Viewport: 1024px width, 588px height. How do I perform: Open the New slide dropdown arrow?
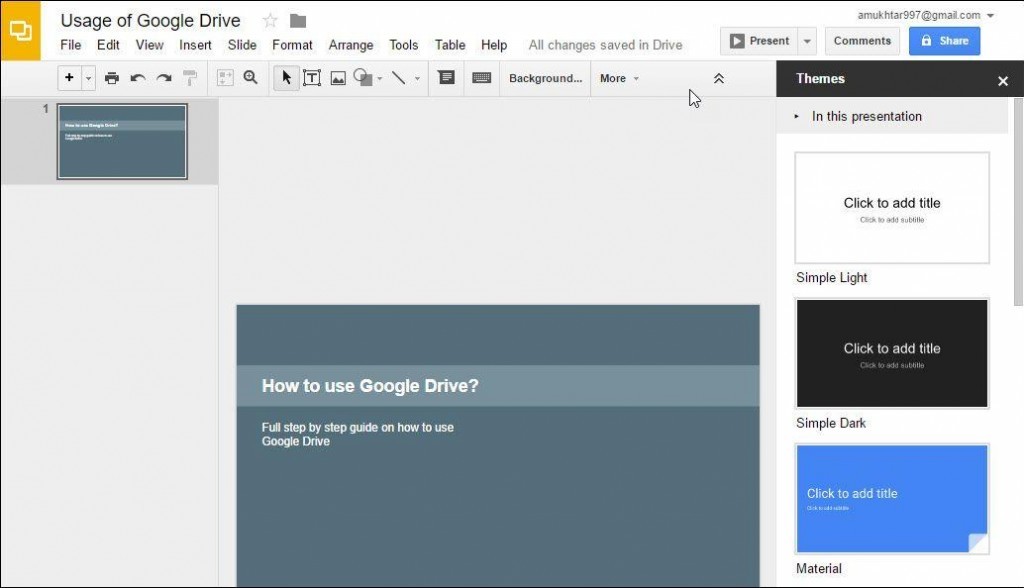(x=87, y=78)
